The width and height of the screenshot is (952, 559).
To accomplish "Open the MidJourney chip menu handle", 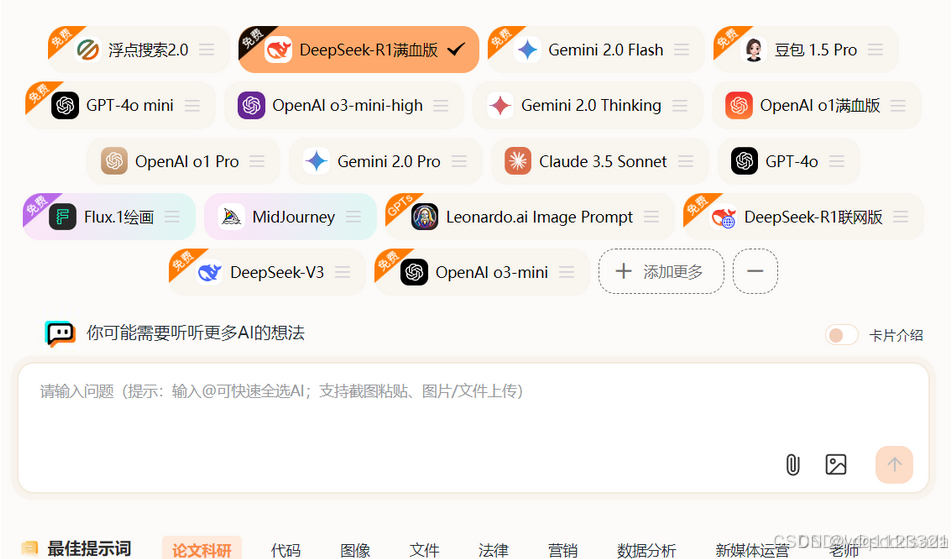I will 353,217.
